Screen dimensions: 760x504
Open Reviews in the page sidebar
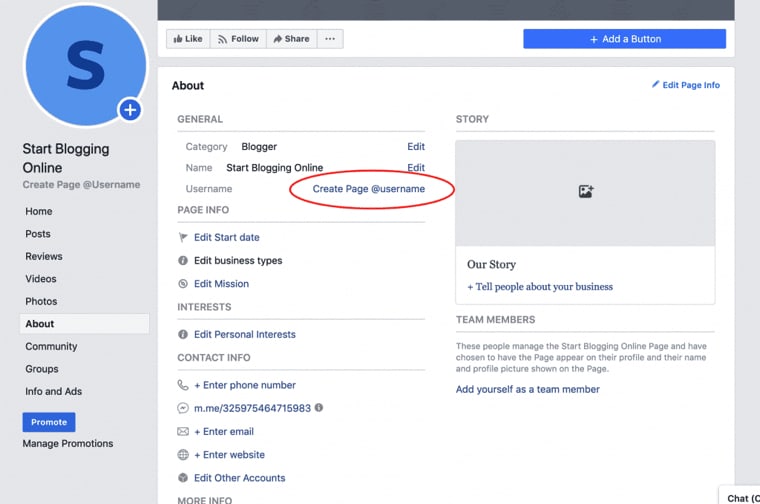(44, 256)
